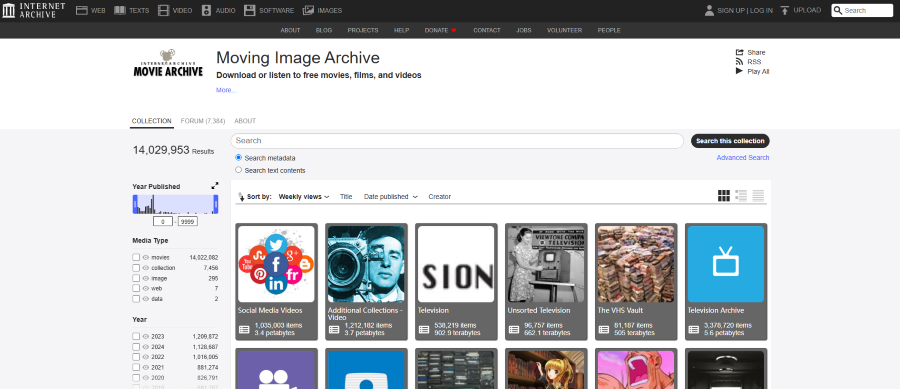Screen dimensions: 900x389
Task: Click the year range end field showing 9999
Action: [188, 221]
